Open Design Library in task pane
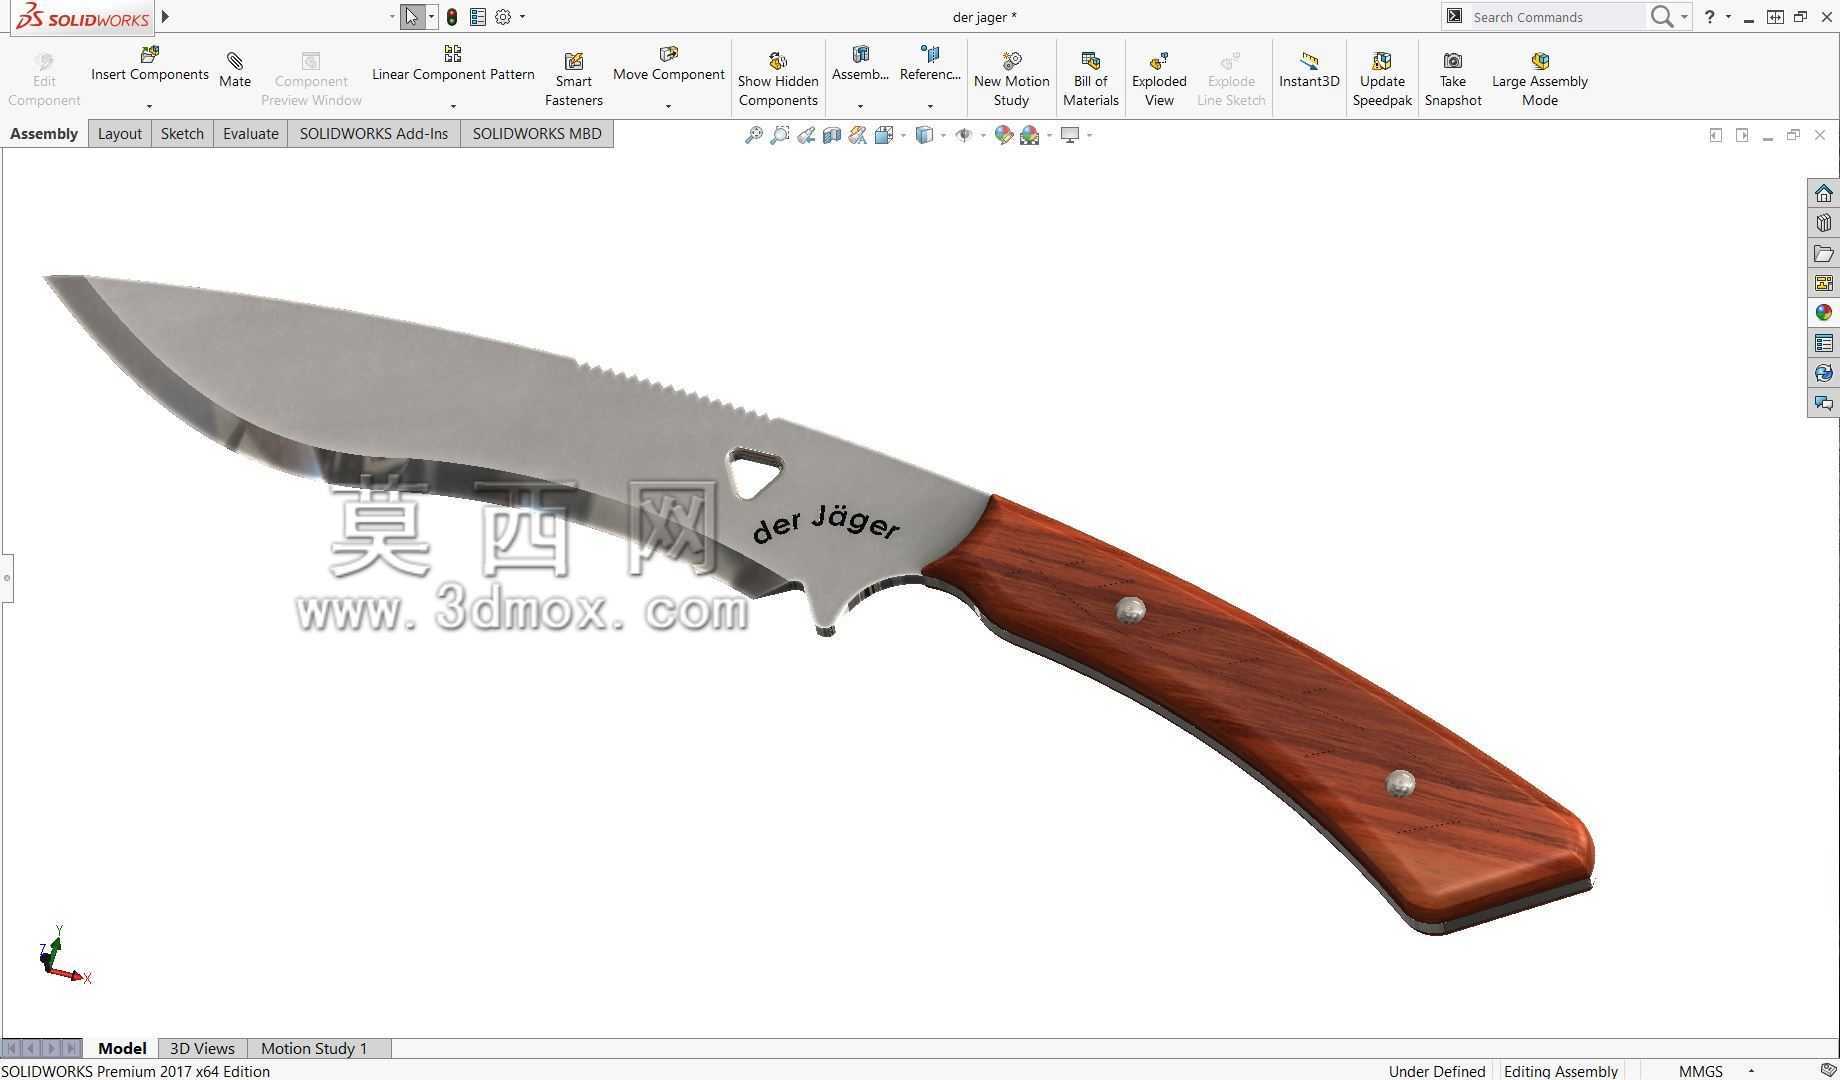 point(1824,223)
